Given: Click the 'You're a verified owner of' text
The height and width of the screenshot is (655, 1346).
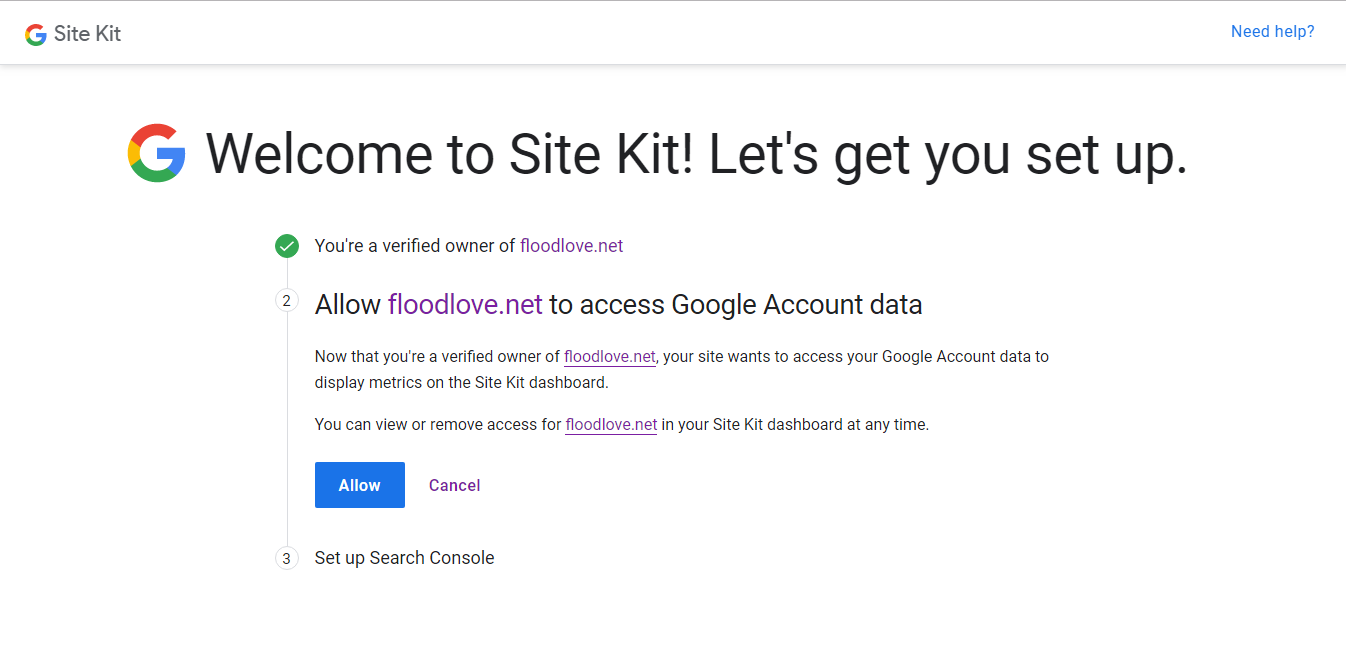Looking at the screenshot, I should pyautogui.click(x=414, y=246).
